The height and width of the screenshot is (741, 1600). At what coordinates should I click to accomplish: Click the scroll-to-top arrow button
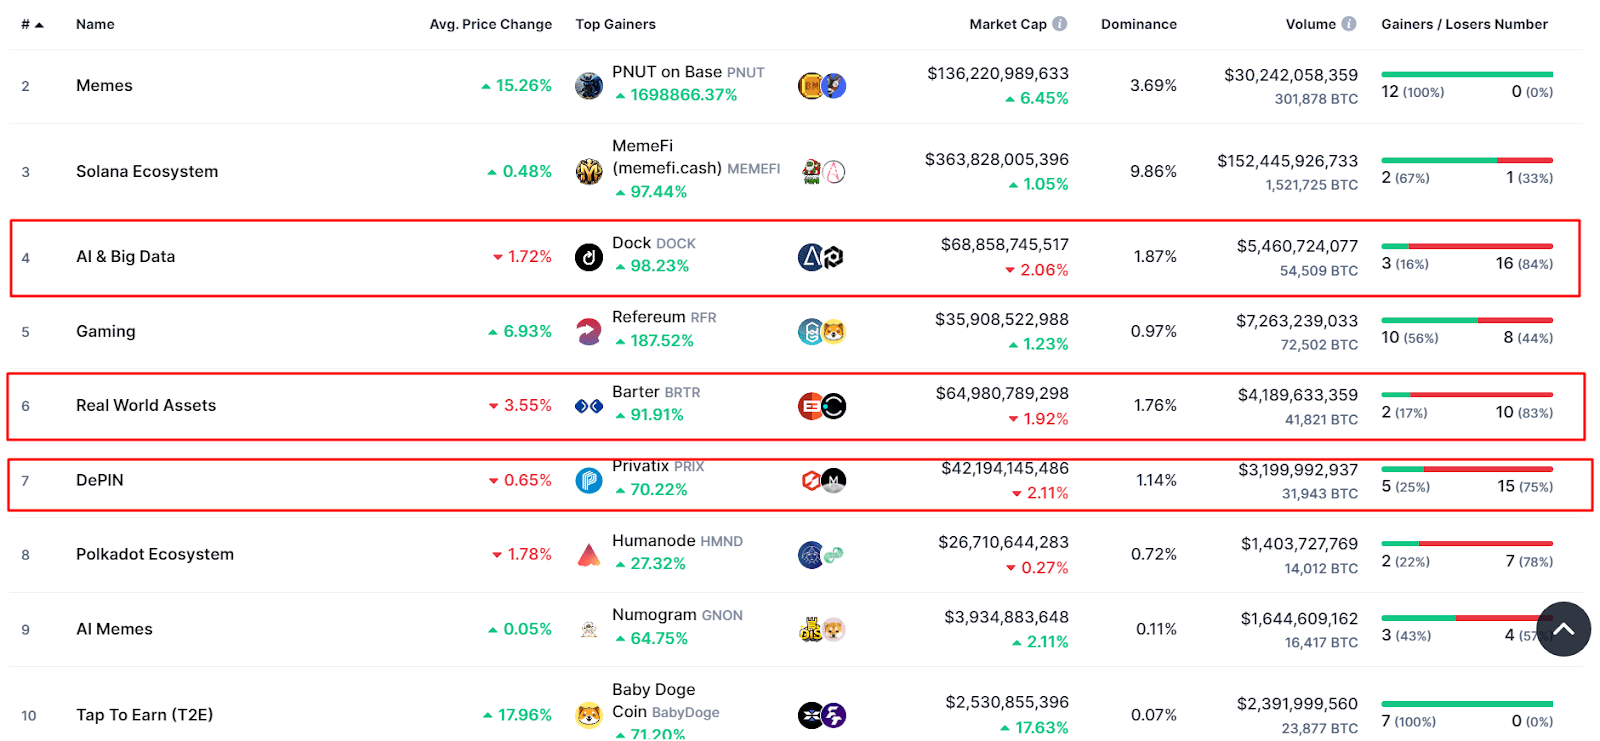[x=1563, y=629]
